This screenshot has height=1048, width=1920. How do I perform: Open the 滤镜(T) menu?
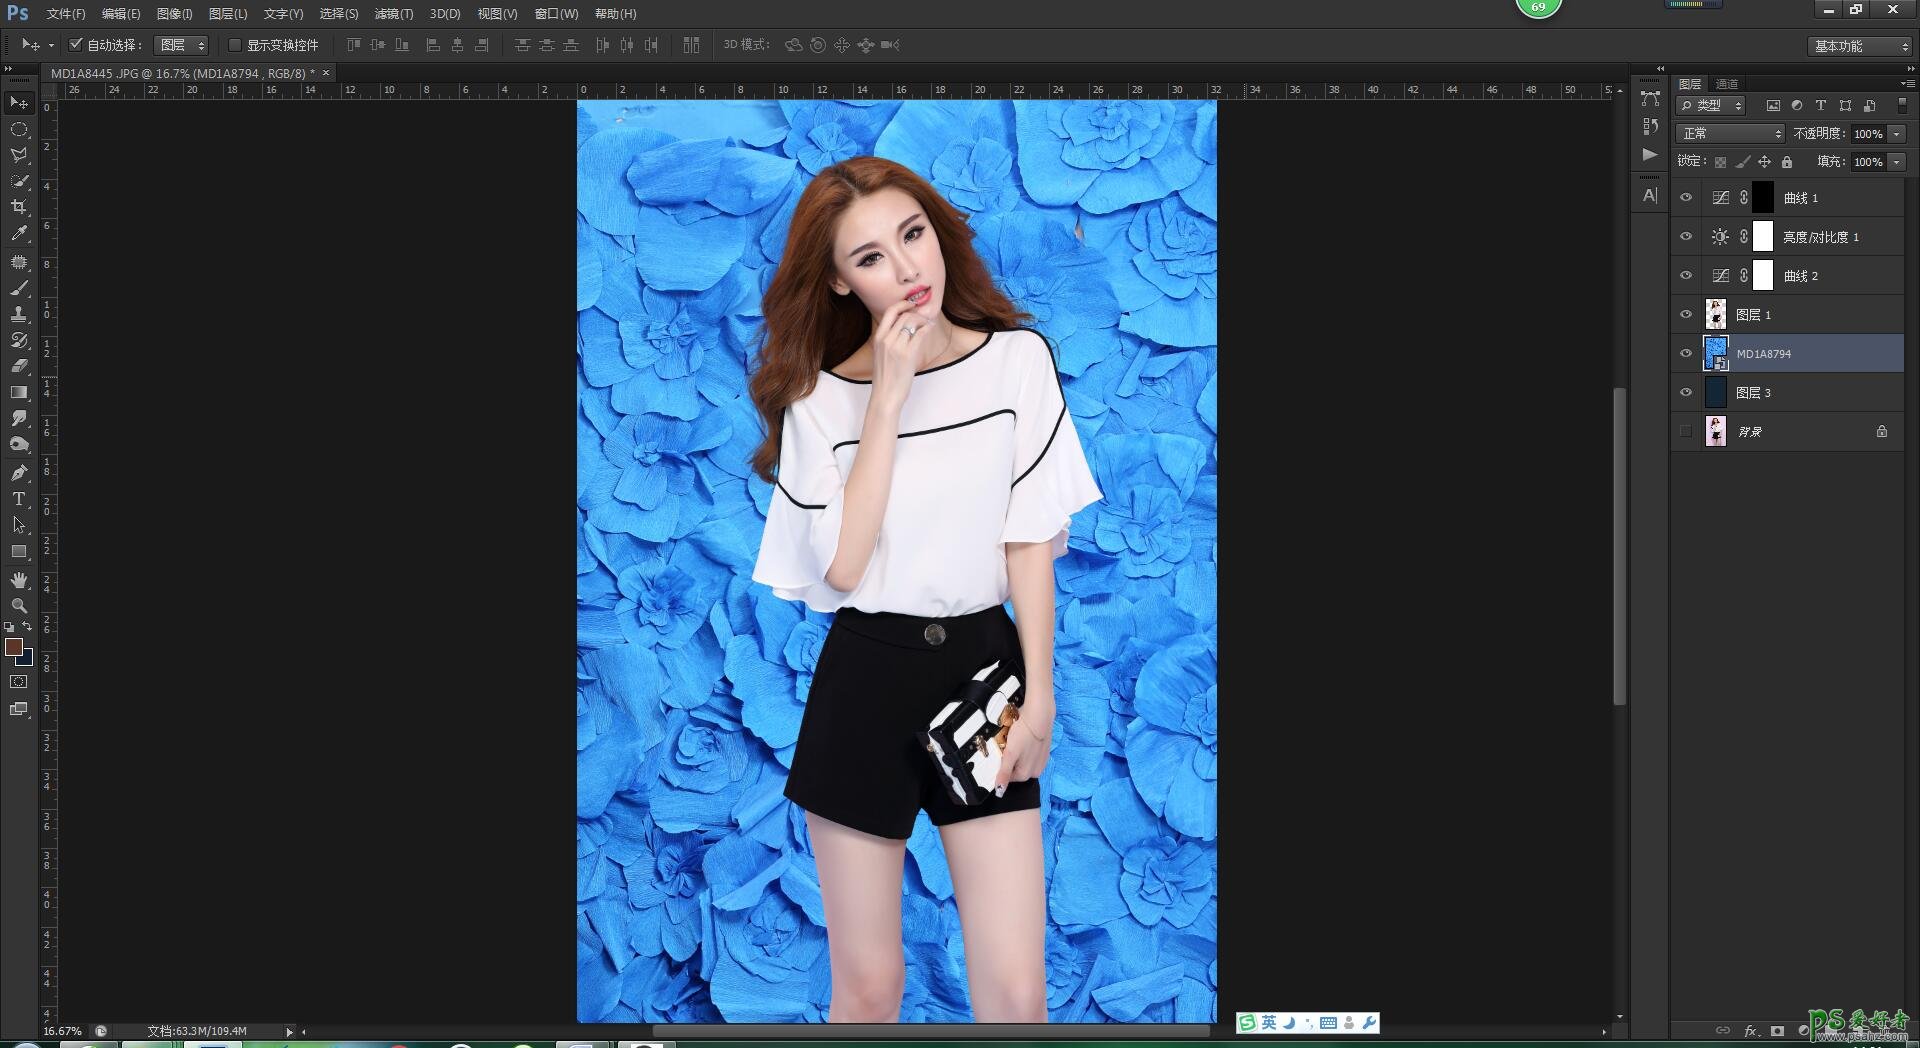(393, 14)
